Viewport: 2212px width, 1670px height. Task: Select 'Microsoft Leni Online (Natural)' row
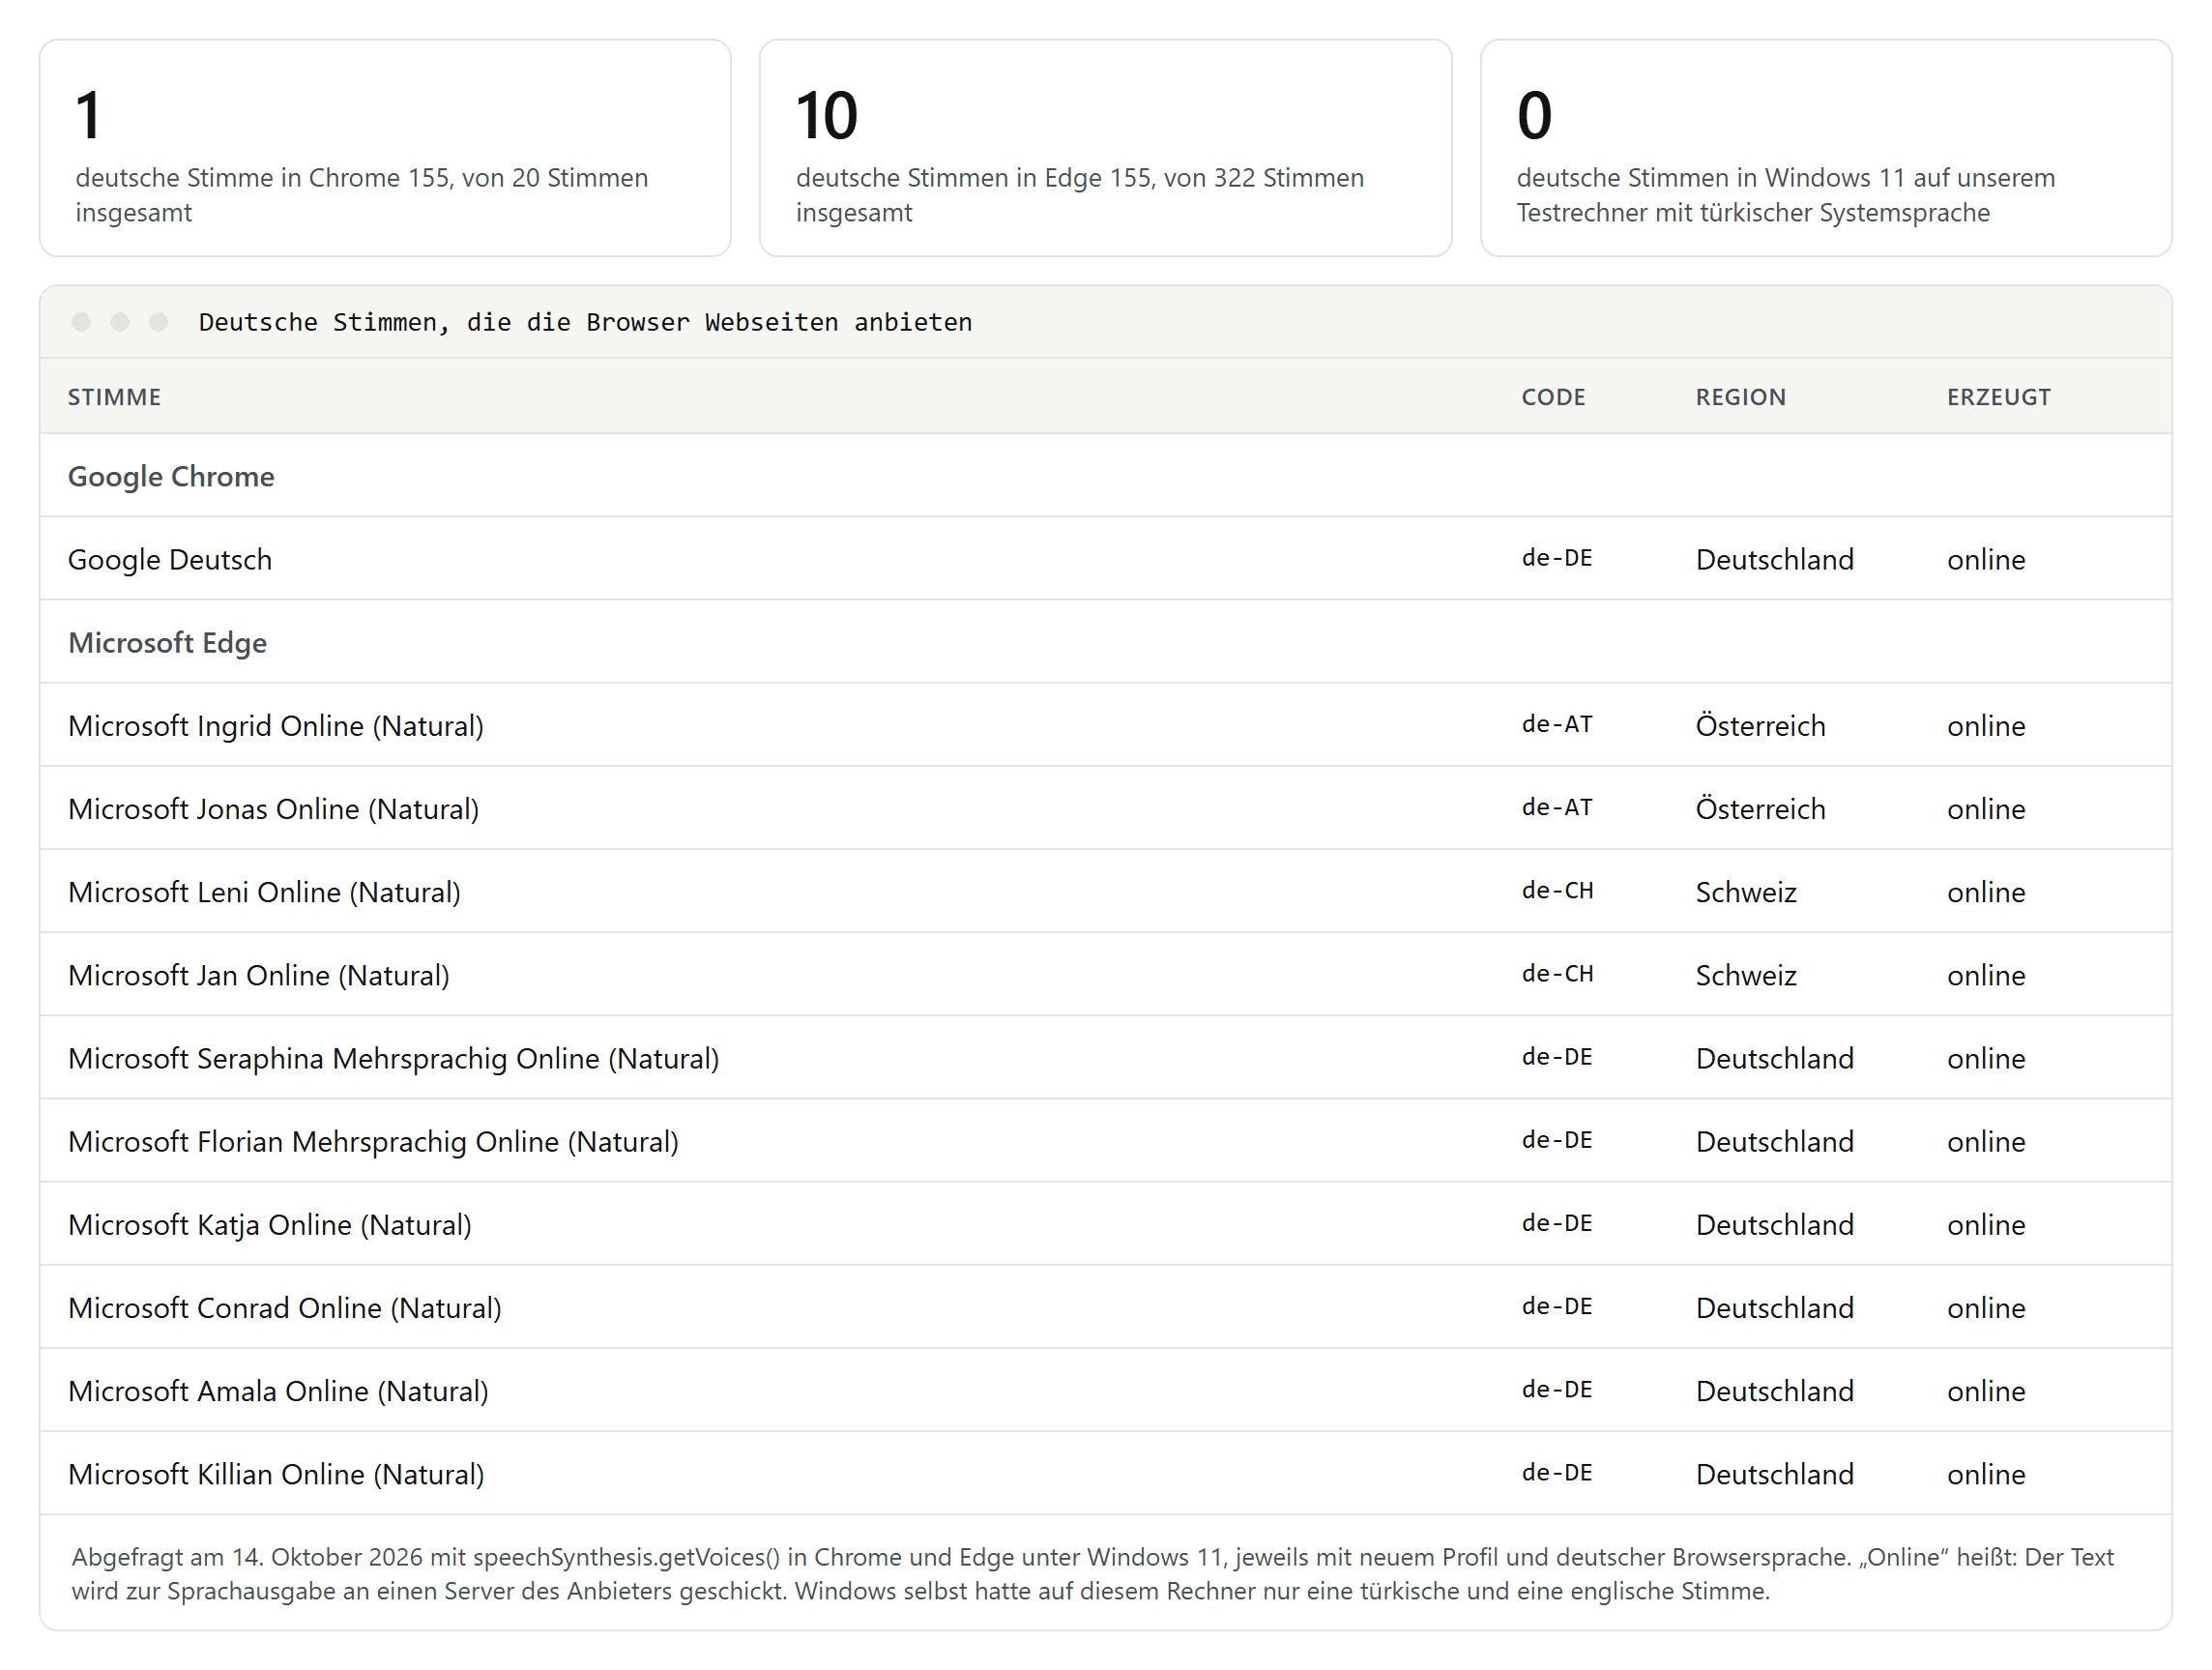(1105, 891)
